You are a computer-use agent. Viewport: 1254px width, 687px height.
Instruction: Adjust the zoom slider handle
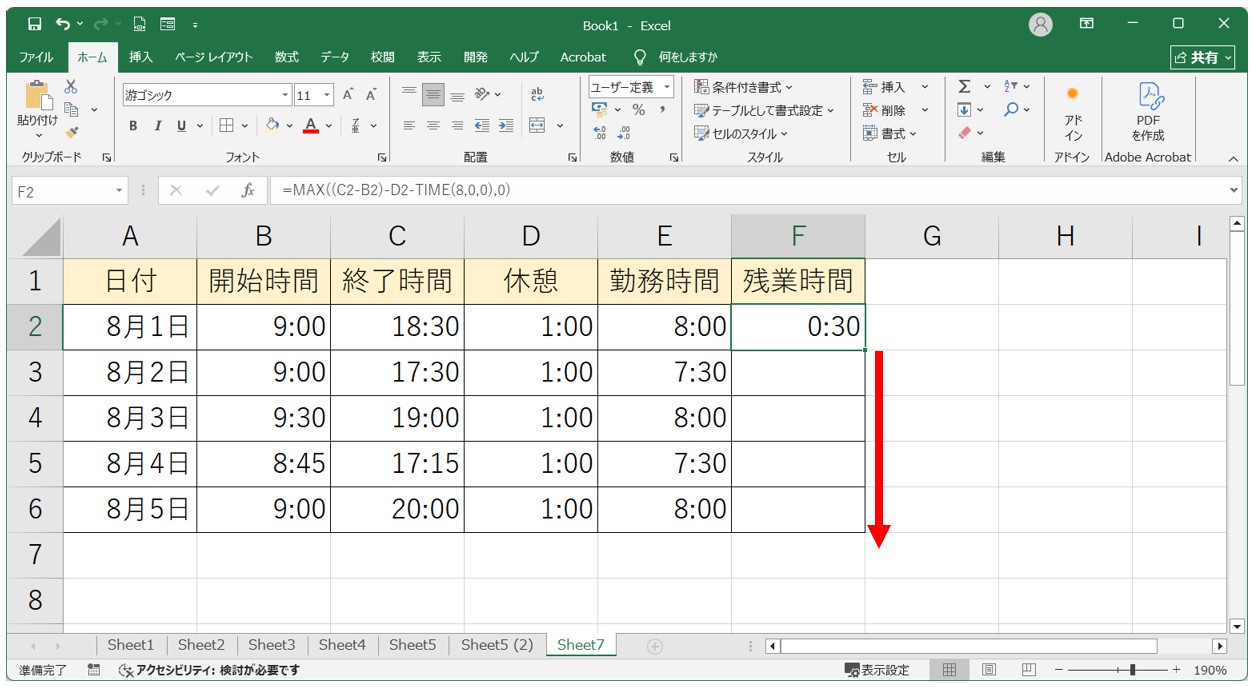pos(1132,670)
